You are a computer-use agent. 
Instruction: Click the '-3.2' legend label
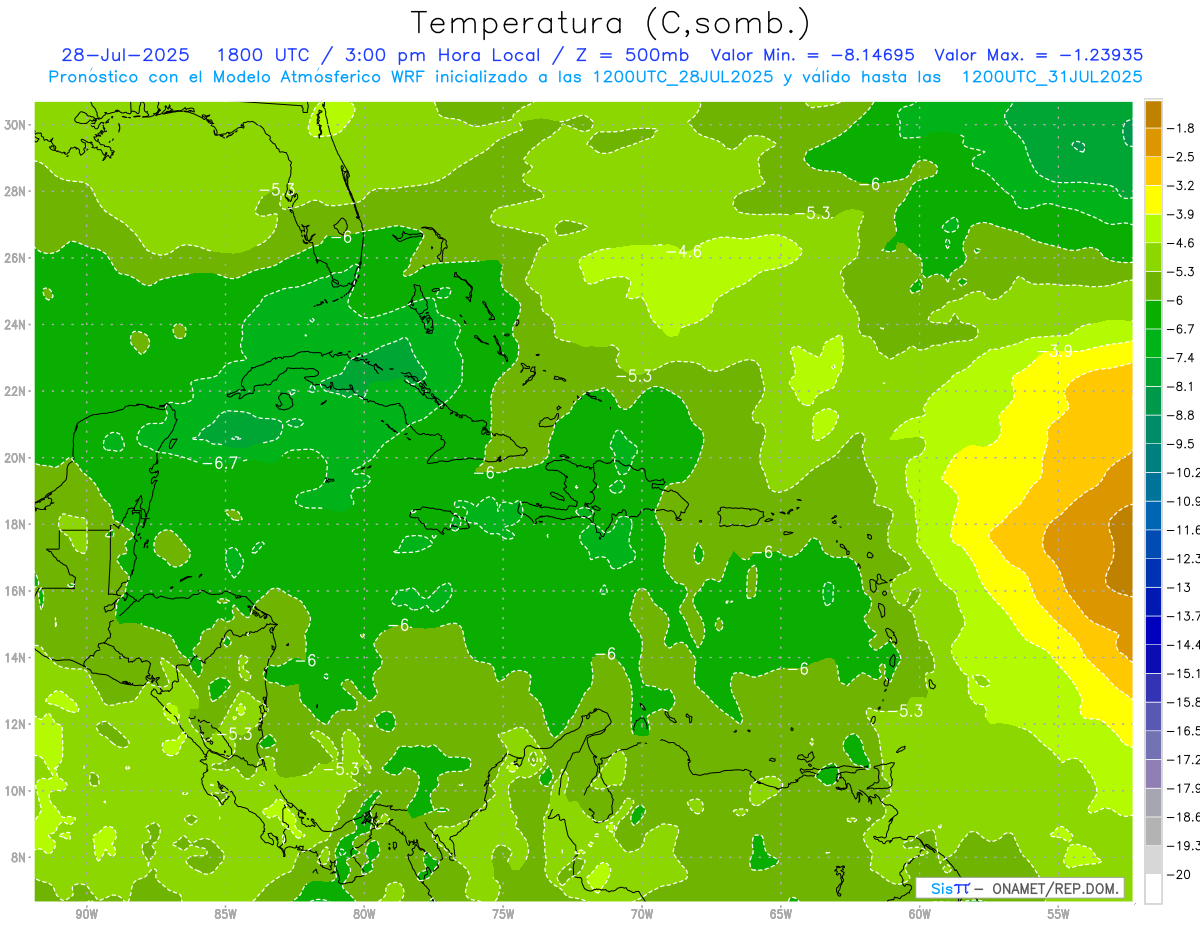[x=1181, y=185]
